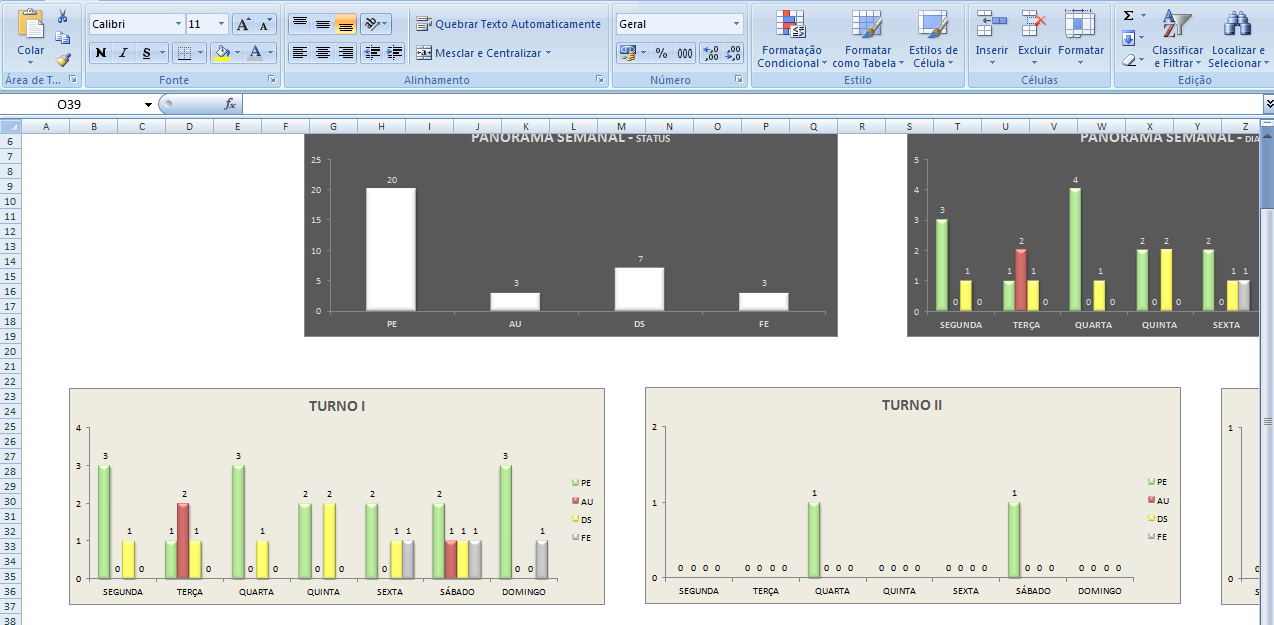Click the Cut scissors icon
Screen dimensions: 1274x625
coord(63,16)
